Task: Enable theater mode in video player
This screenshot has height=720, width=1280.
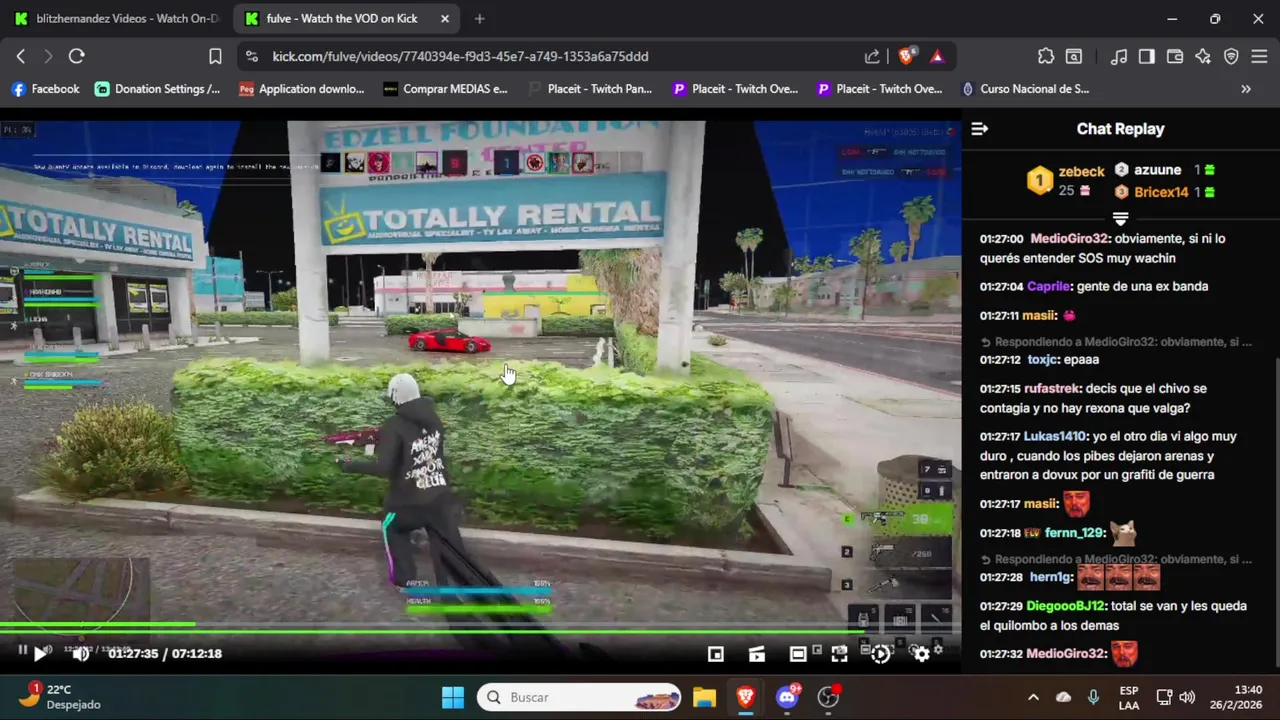Action: (798, 654)
